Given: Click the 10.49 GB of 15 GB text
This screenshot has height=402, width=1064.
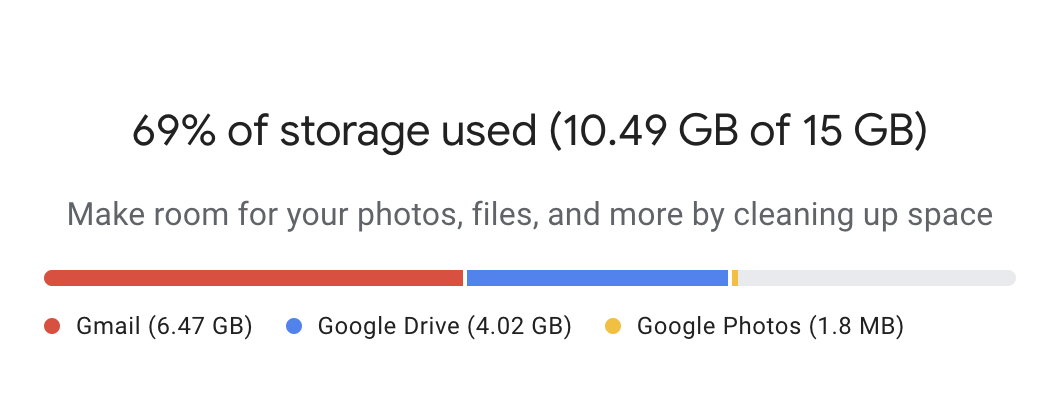Looking at the screenshot, I should click(738, 132).
